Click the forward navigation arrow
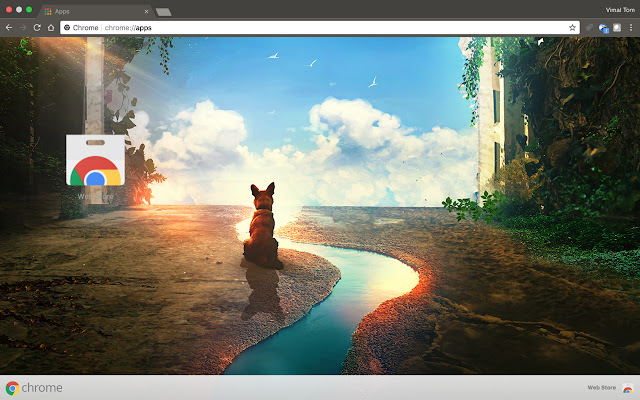The image size is (640, 400). click(23, 28)
